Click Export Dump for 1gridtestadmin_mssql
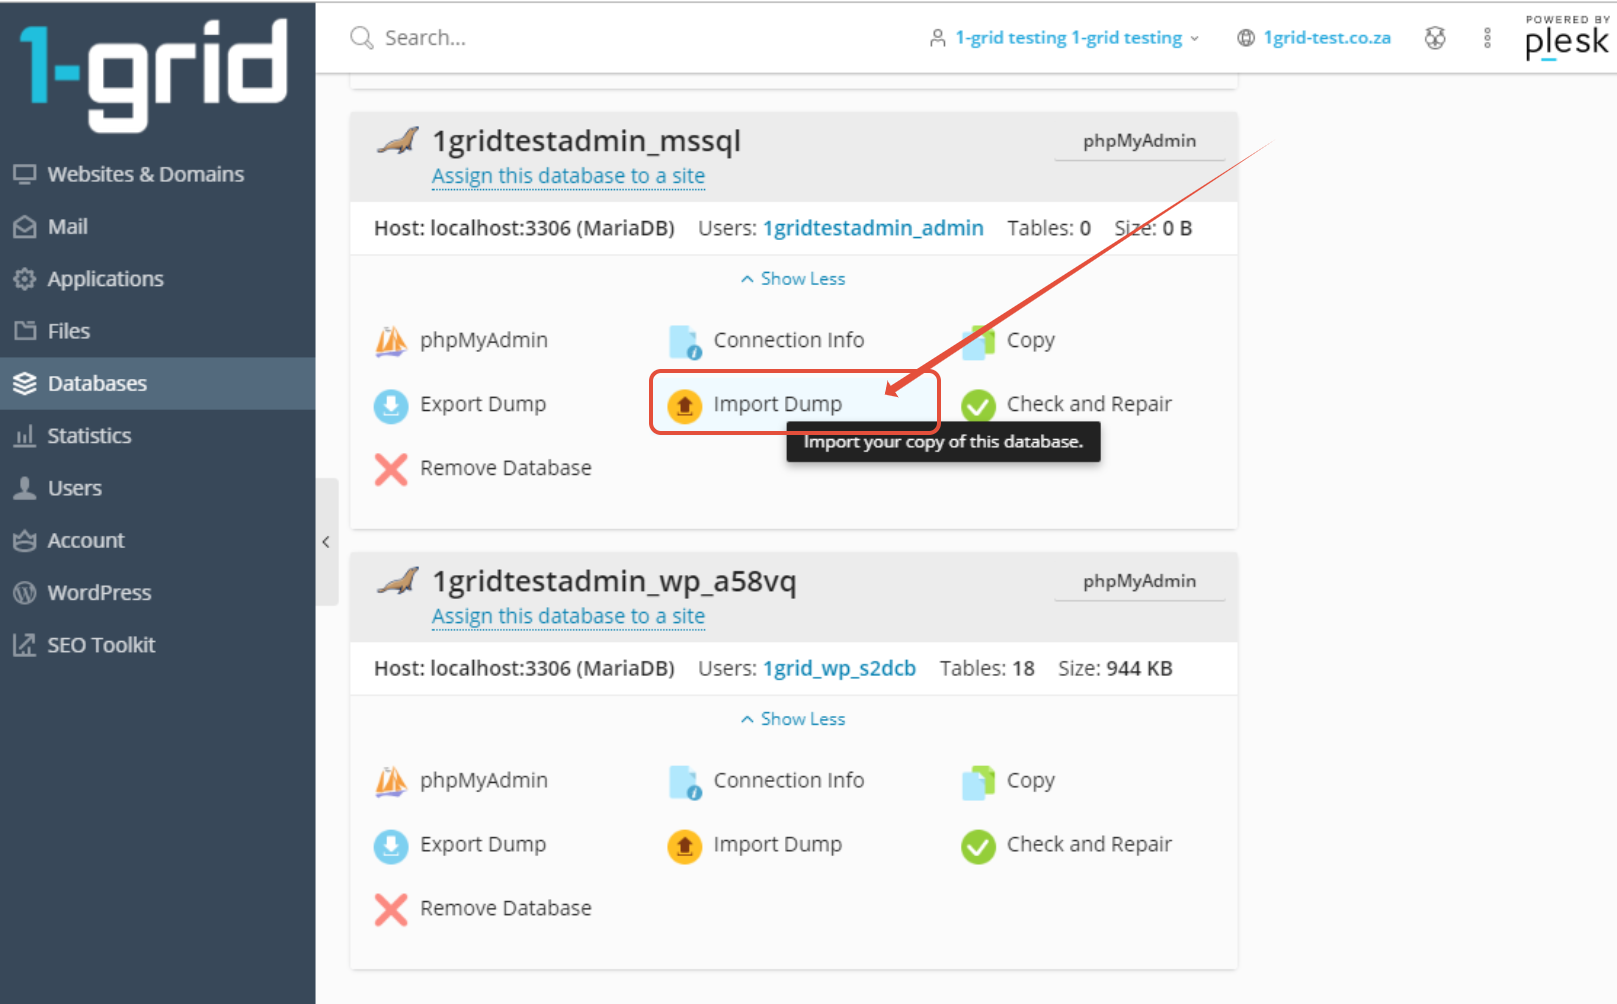Image resolution: width=1617 pixels, height=1004 pixels. 460,405
